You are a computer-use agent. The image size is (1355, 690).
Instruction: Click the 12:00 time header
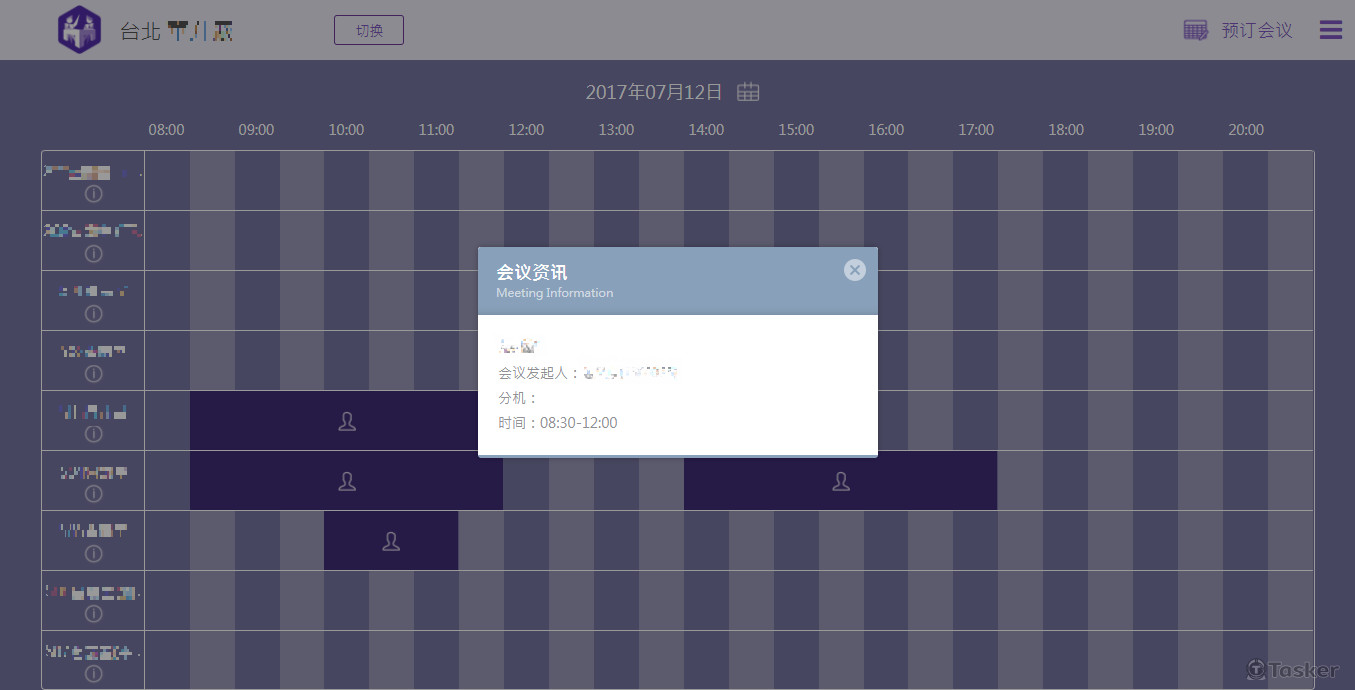(x=526, y=130)
